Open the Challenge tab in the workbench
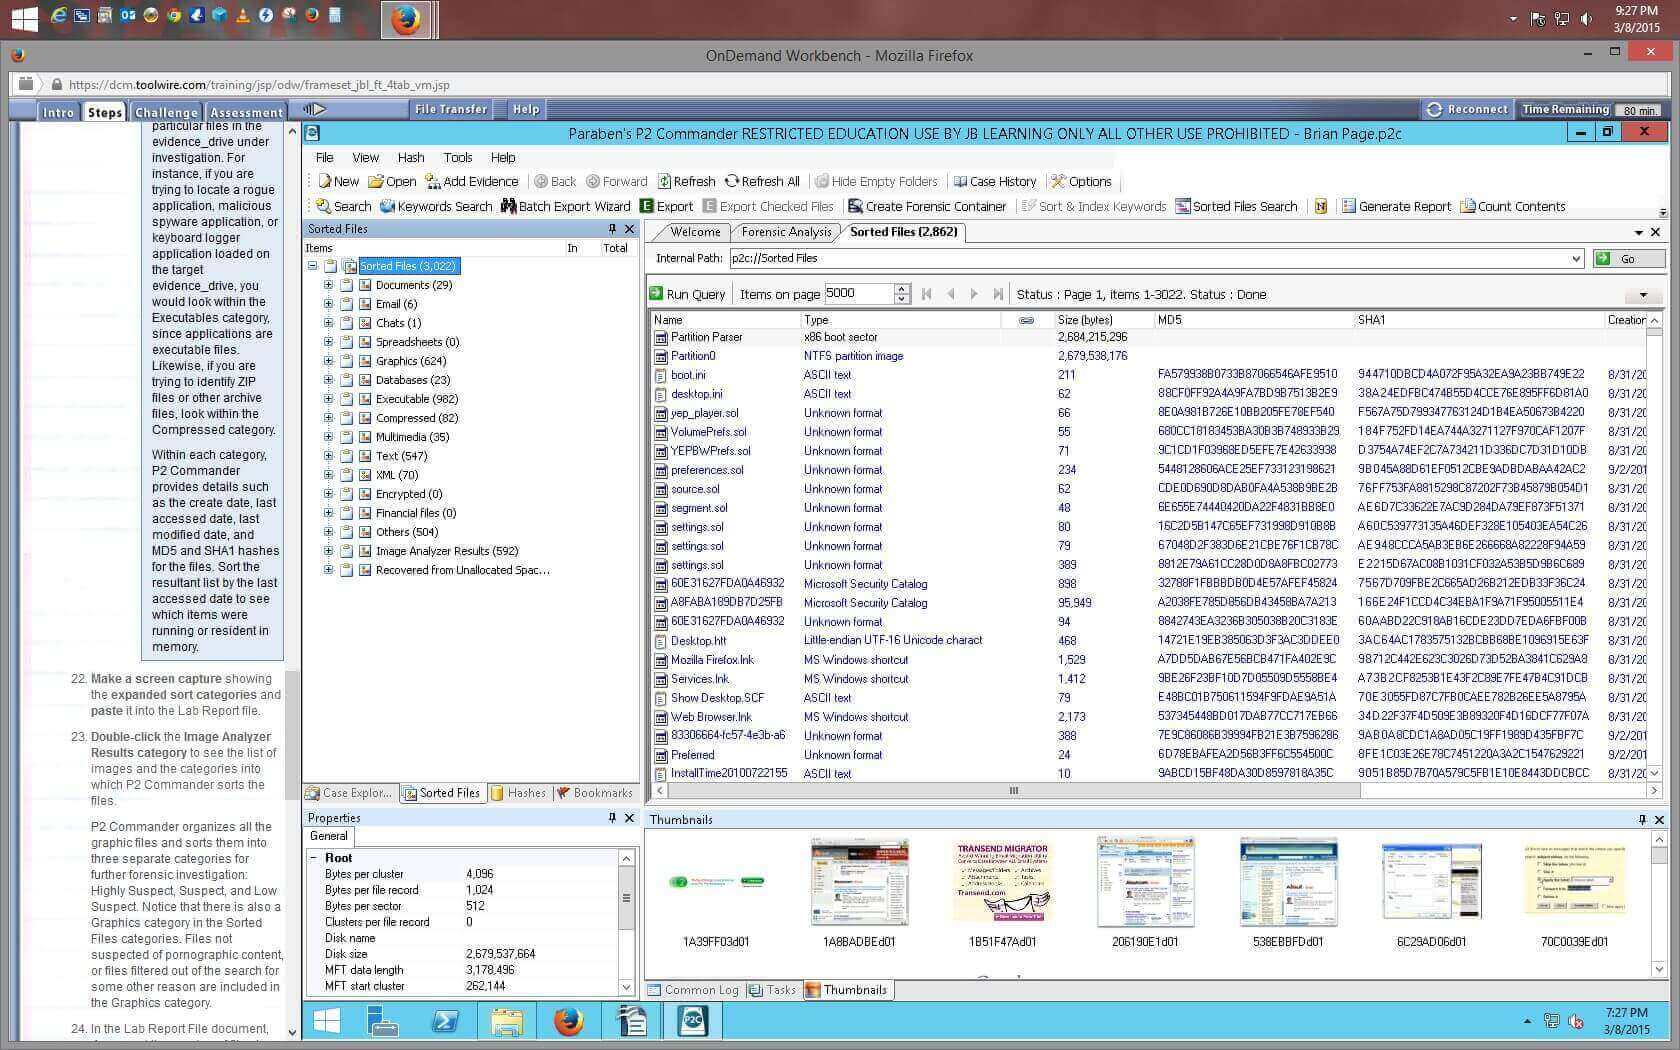 point(167,113)
